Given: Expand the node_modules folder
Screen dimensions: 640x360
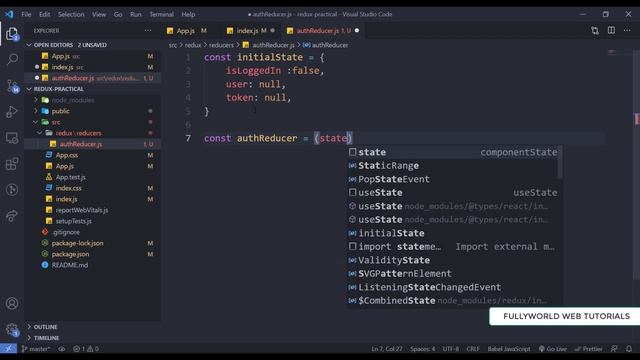Looking at the screenshot, I should click(x=93, y=100).
